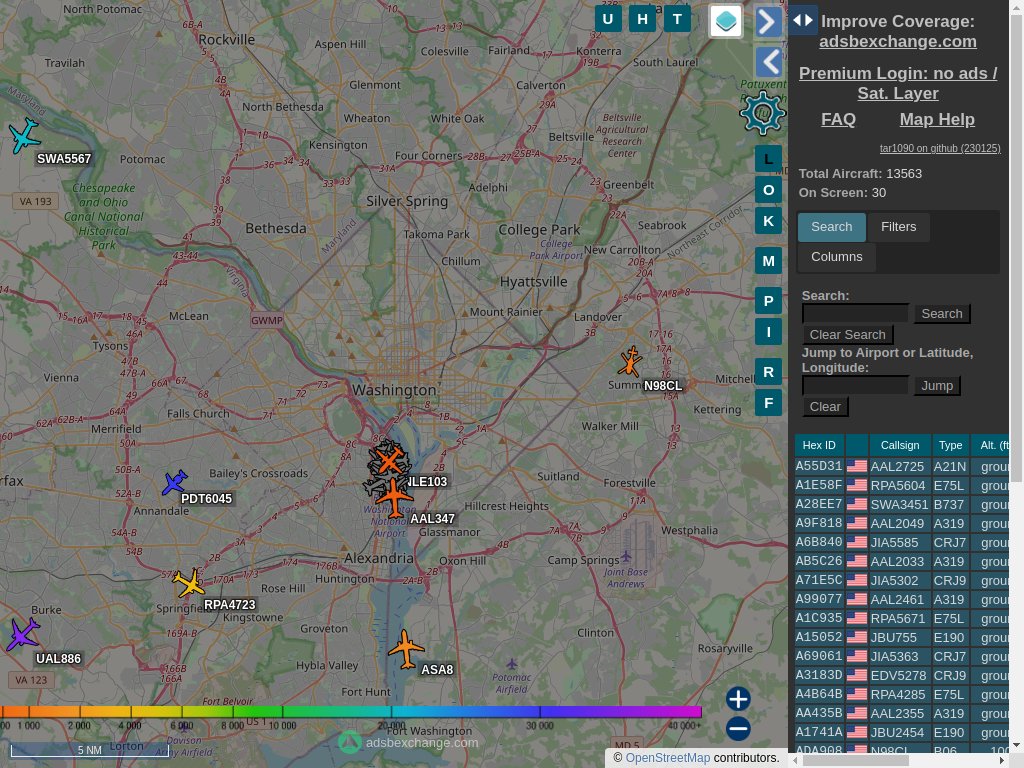This screenshot has height=768, width=1024.
Task: Click the Search submit button
Action: coord(942,313)
